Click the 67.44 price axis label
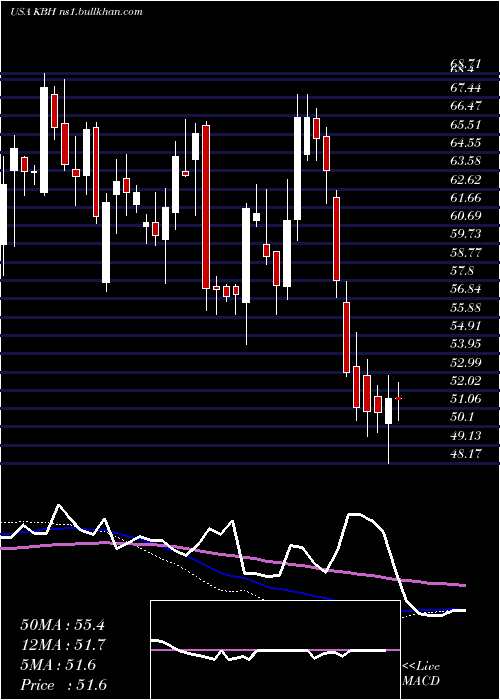This screenshot has height=700, width=500. coord(465,88)
